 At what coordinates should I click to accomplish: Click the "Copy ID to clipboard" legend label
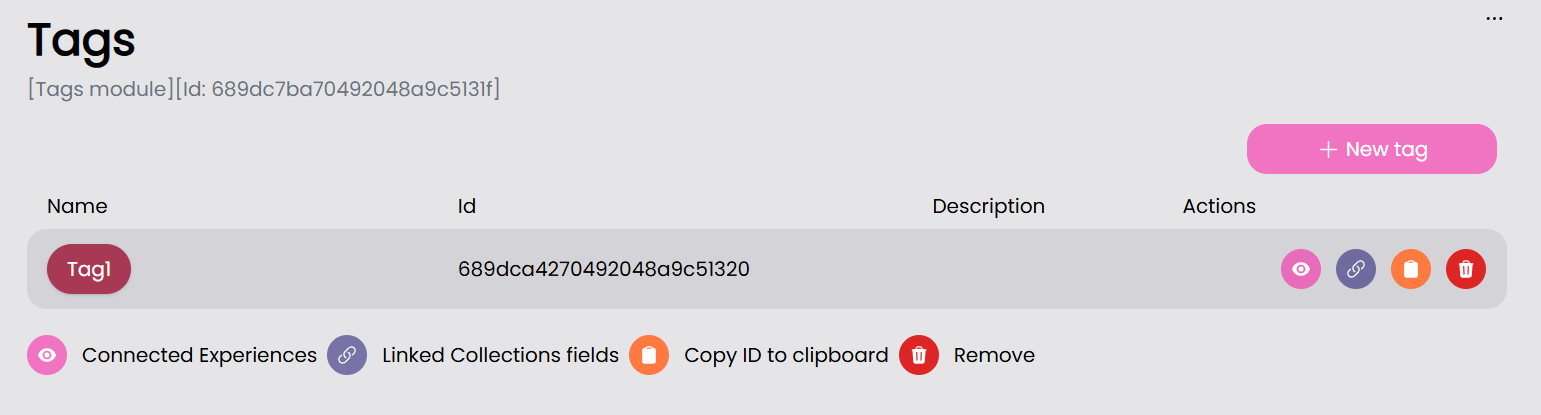[786, 355]
